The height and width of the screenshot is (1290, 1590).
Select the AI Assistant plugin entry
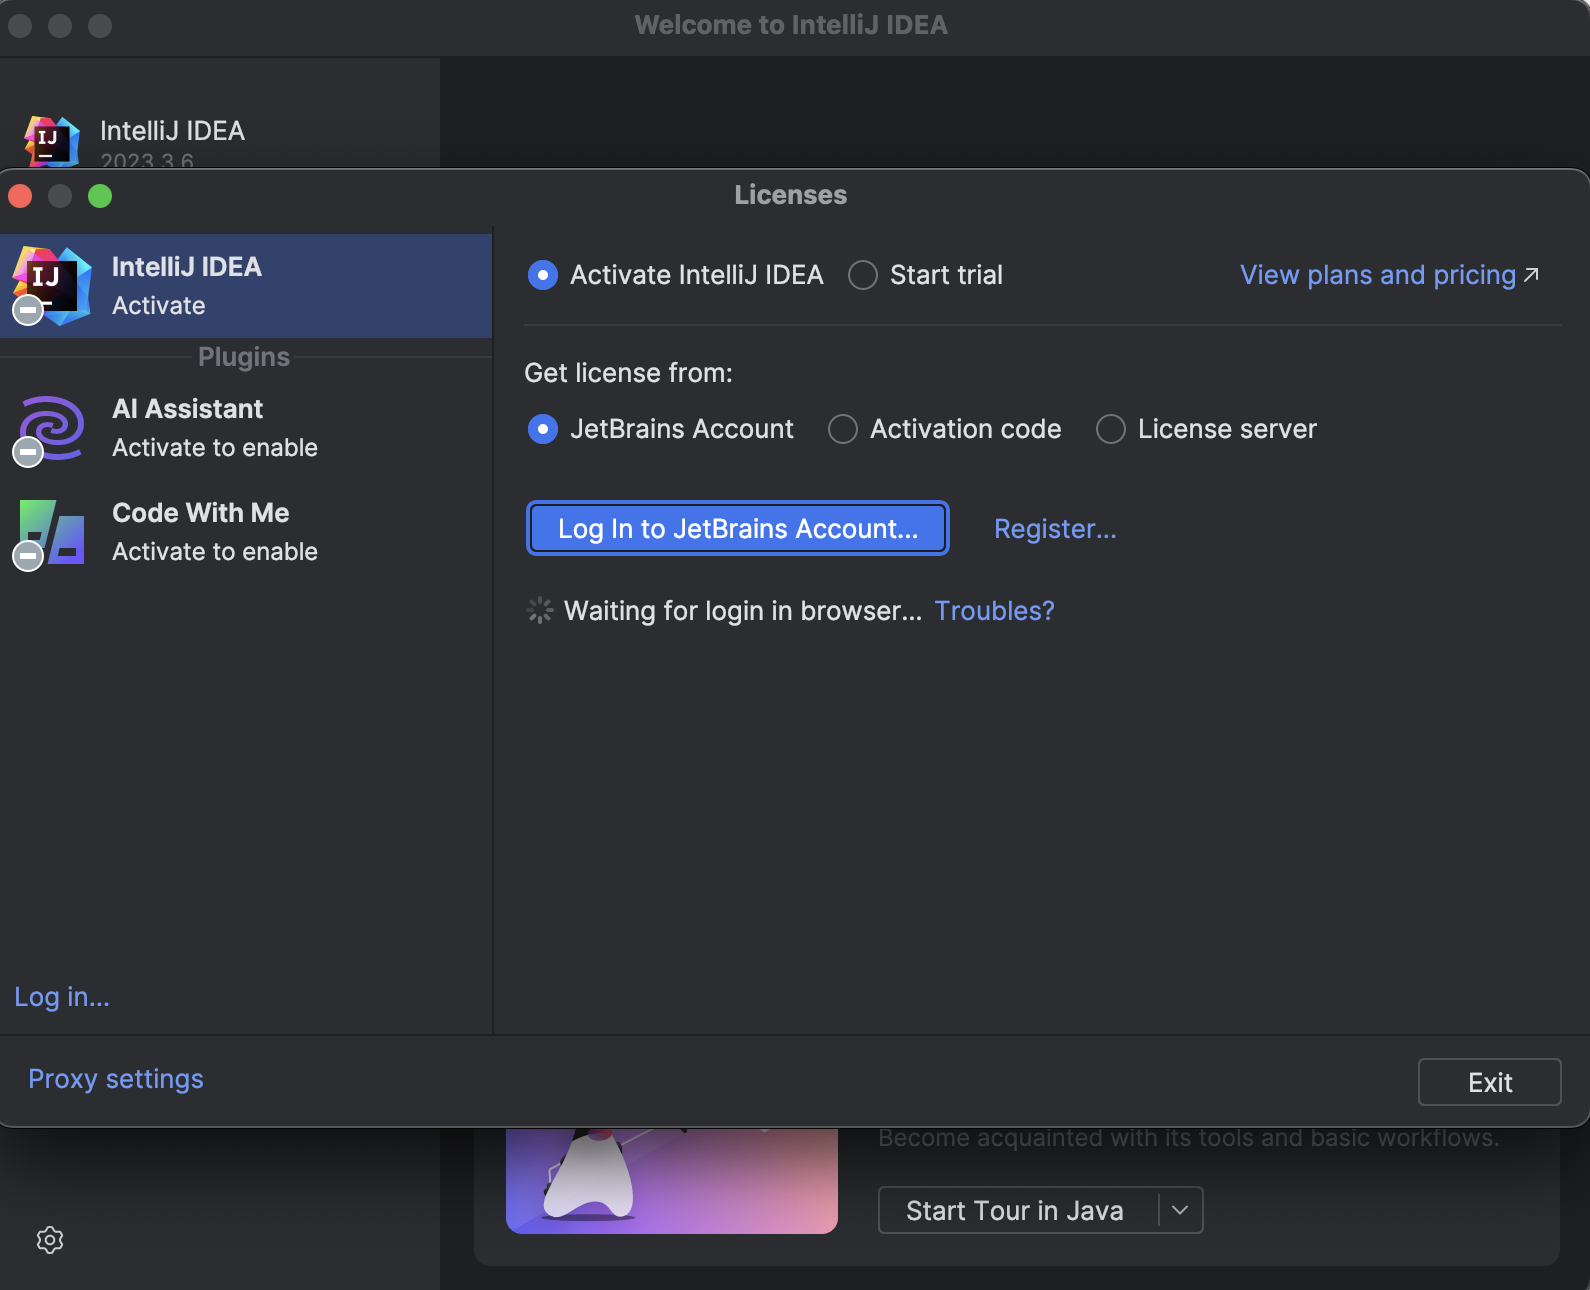[x=246, y=428]
